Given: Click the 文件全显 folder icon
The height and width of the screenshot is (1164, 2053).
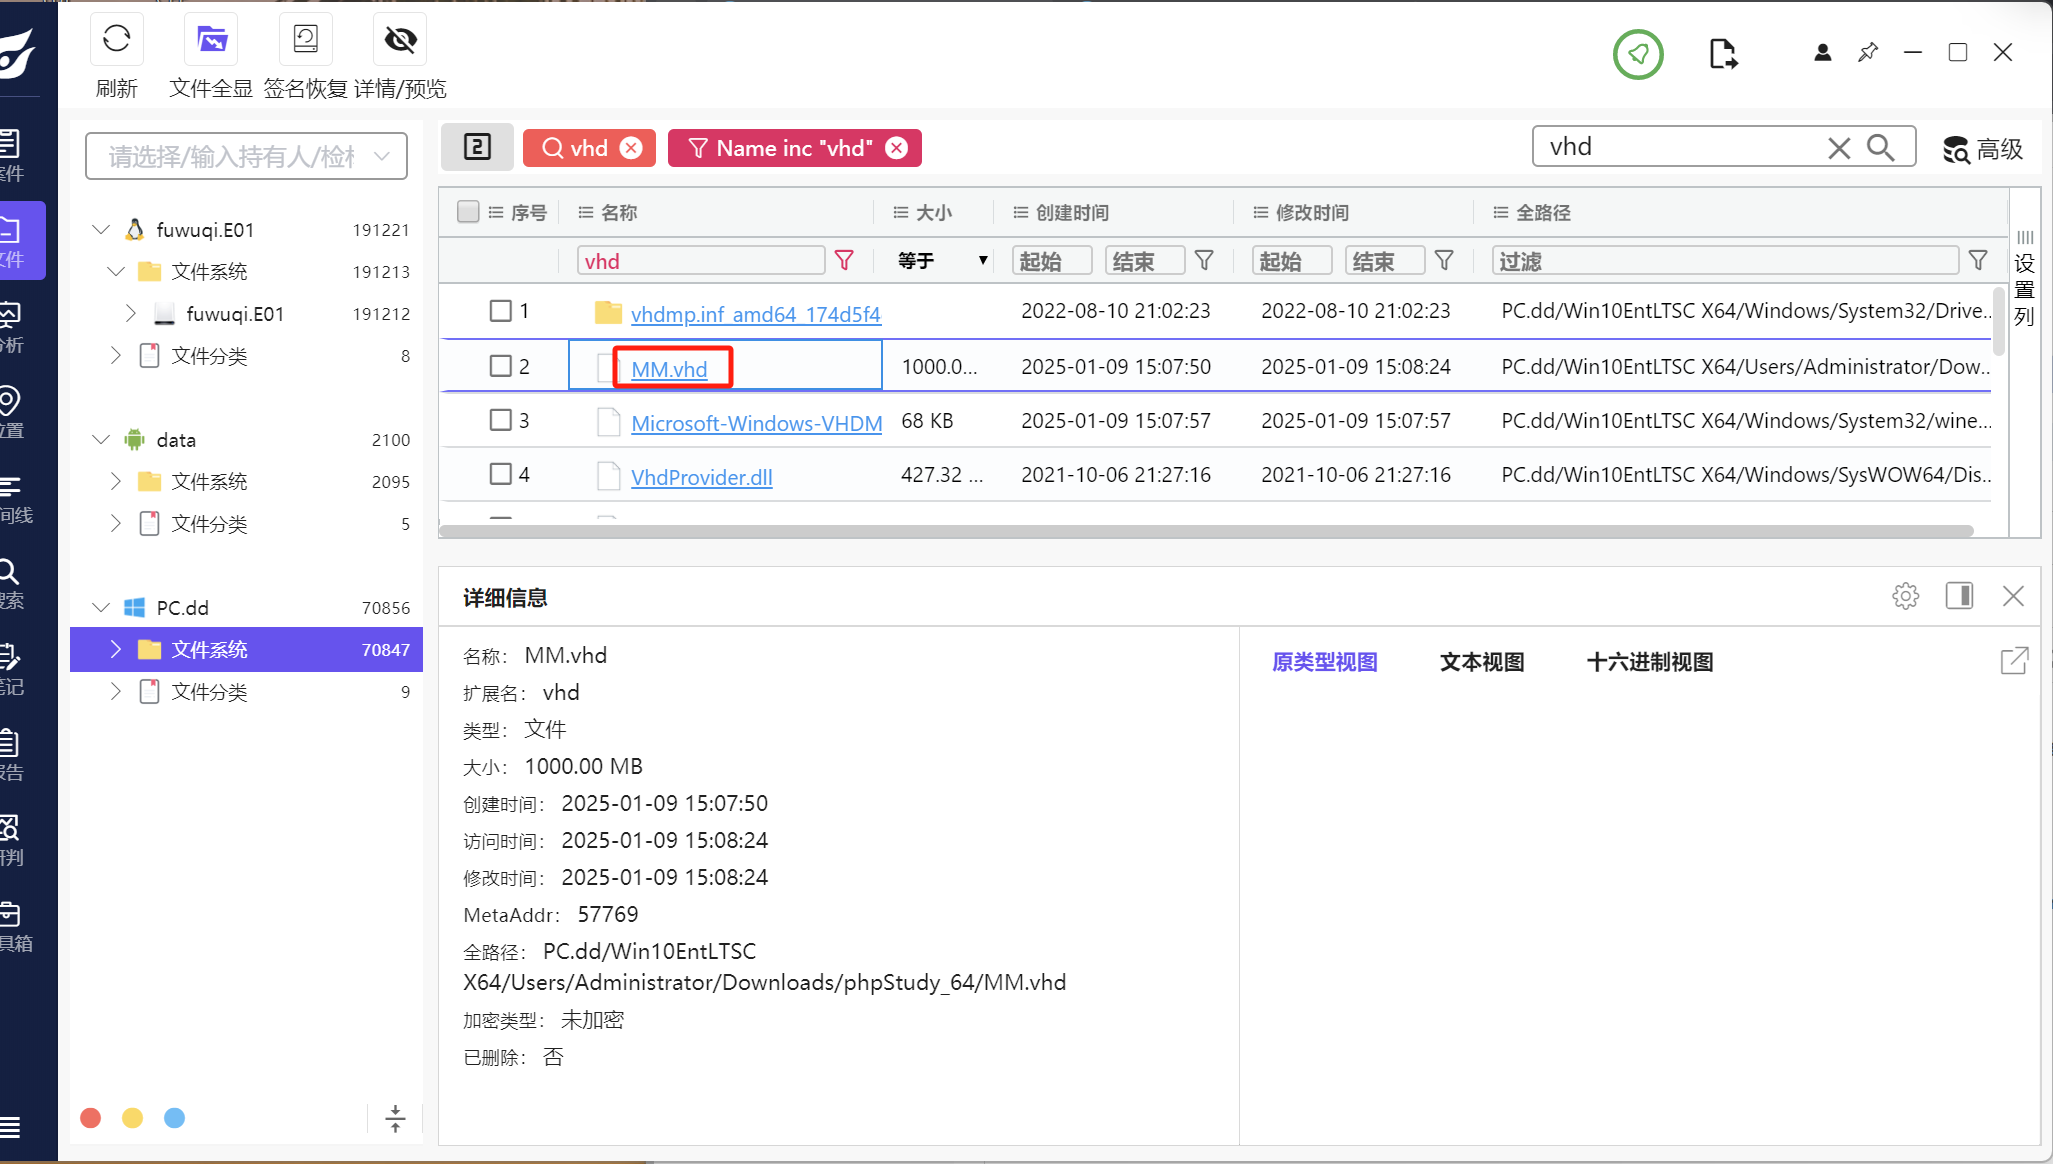Looking at the screenshot, I should 211,40.
